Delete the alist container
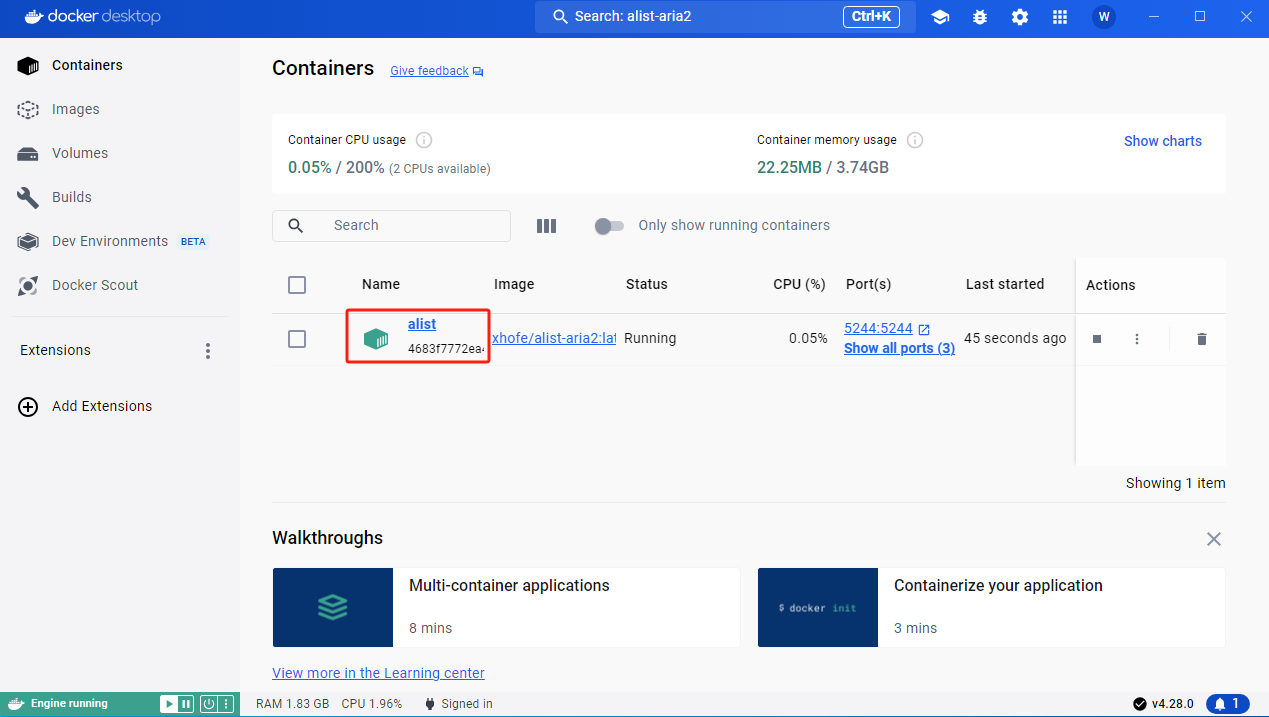 pyautogui.click(x=1200, y=338)
